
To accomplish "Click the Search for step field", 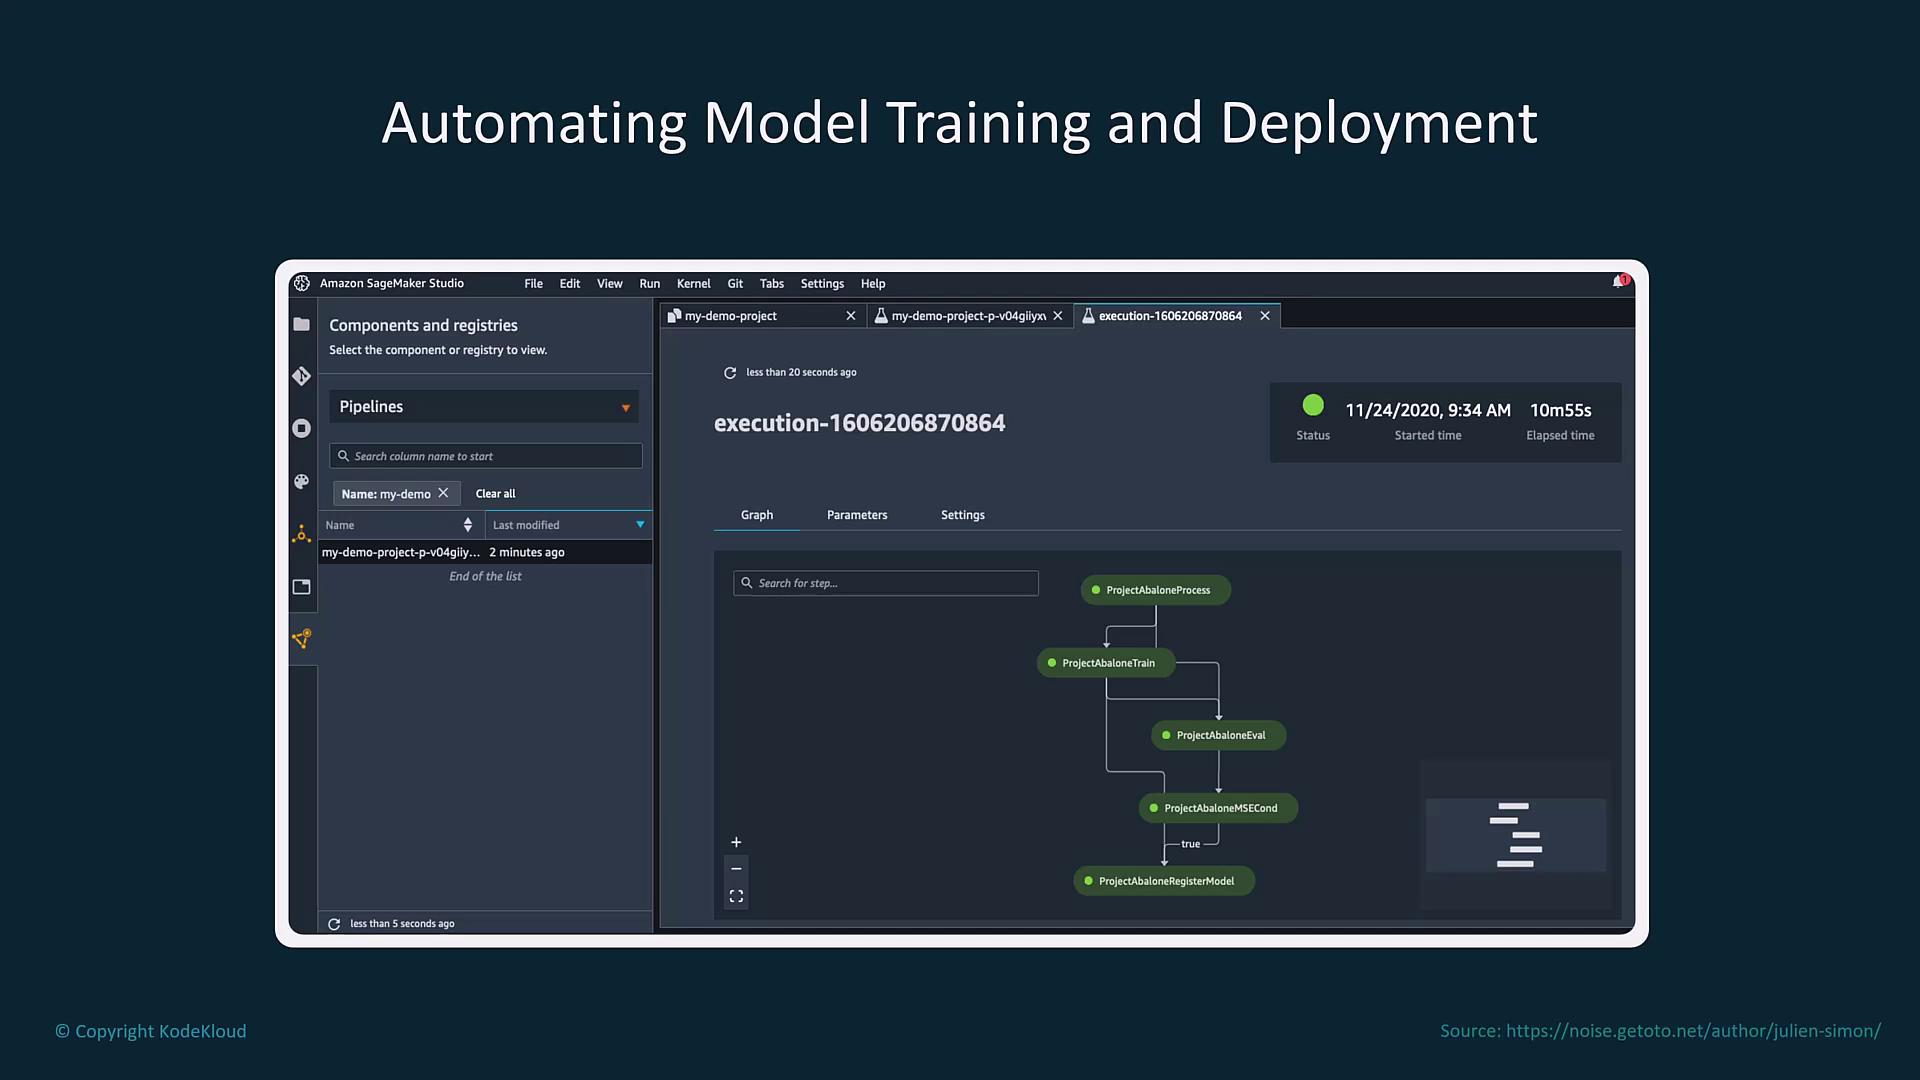I will click(886, 583).
